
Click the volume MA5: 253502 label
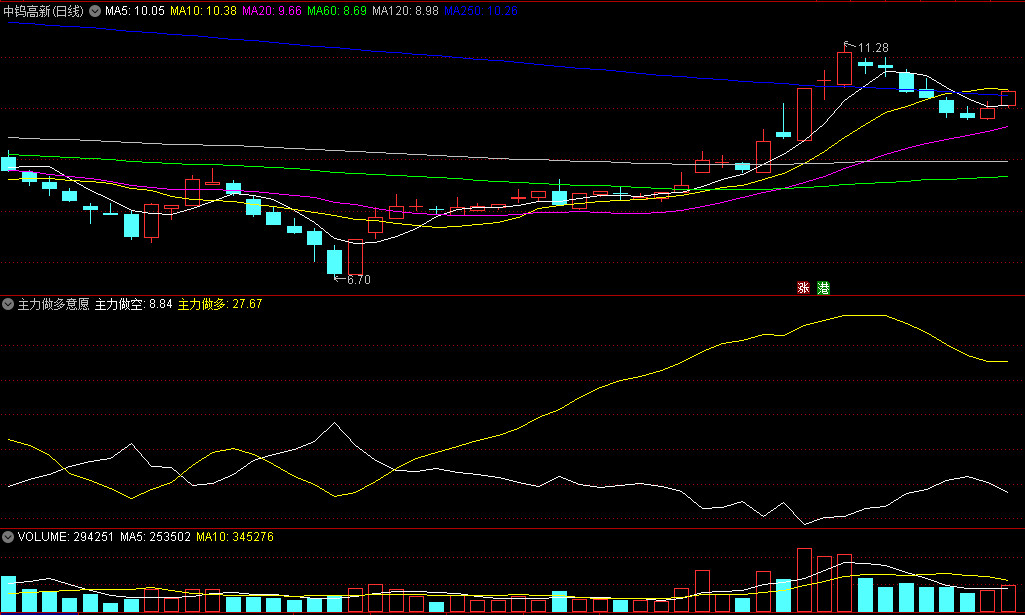(155, 537)
